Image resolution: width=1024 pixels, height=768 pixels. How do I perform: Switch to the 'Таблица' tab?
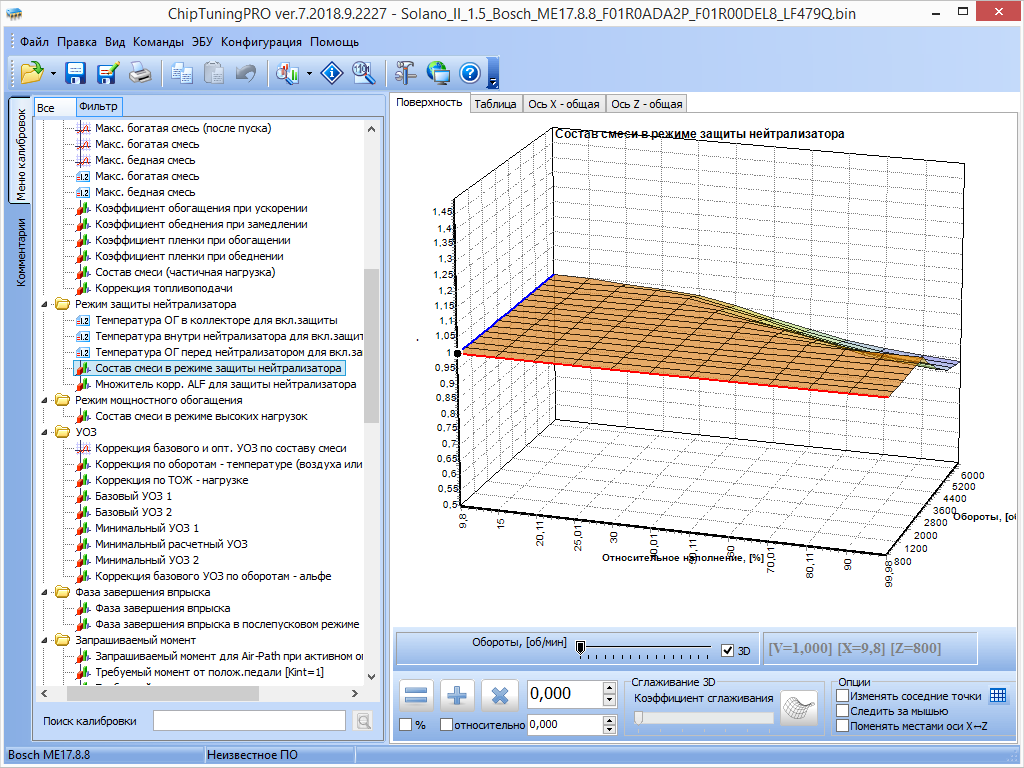click(495, 104)
